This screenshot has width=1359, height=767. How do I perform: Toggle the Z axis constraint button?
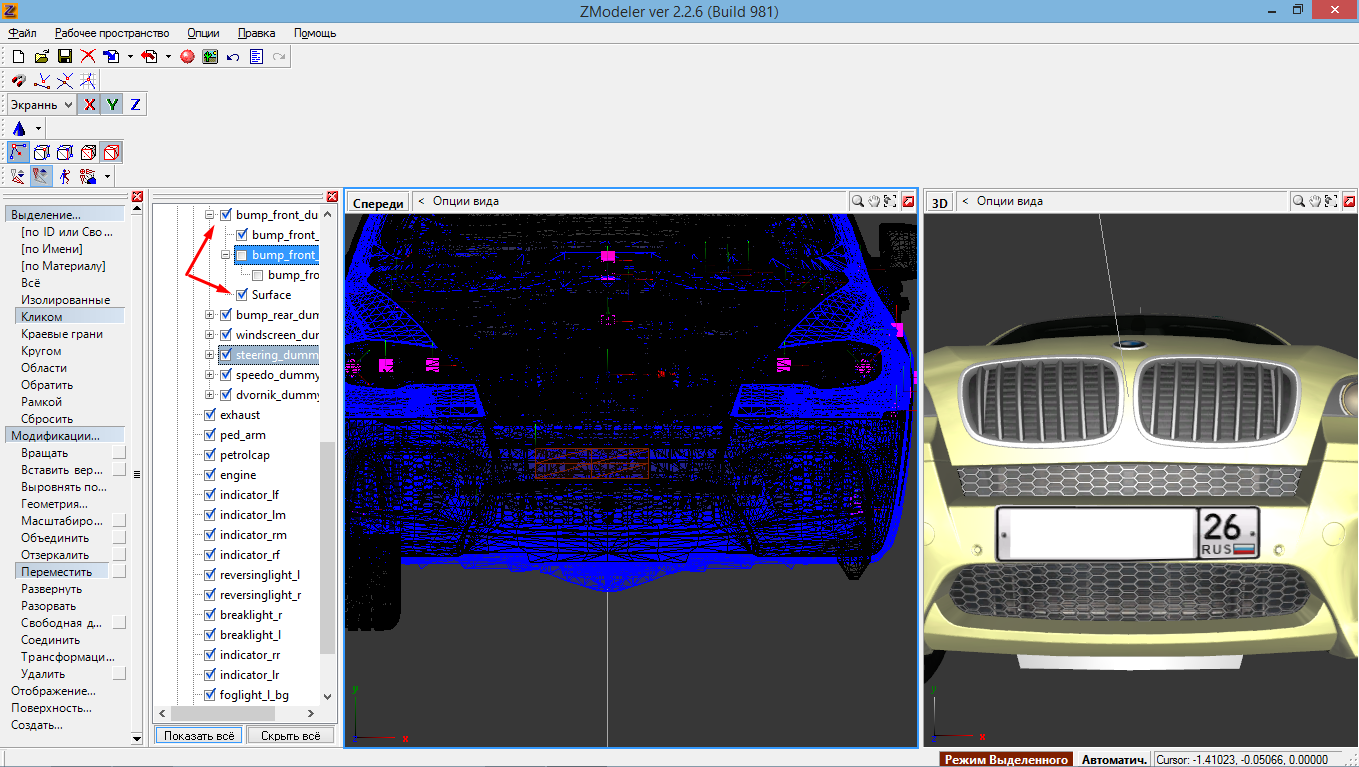click(x=135, y=105)
